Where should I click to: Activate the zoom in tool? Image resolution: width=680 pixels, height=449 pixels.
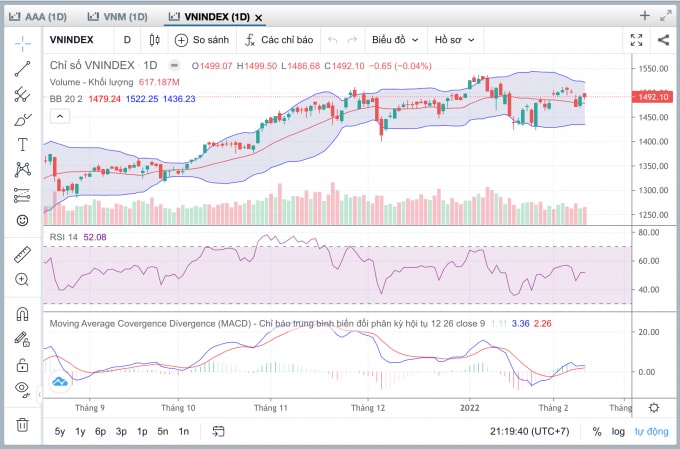click(23, 279)
